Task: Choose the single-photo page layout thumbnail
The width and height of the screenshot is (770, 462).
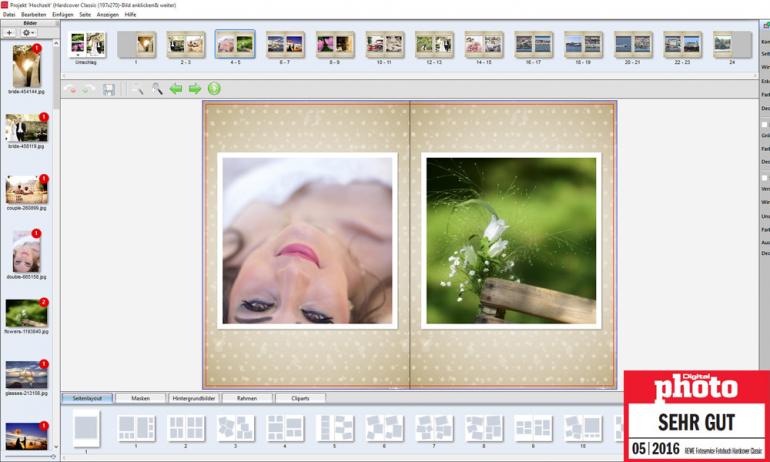Action: 86,428
